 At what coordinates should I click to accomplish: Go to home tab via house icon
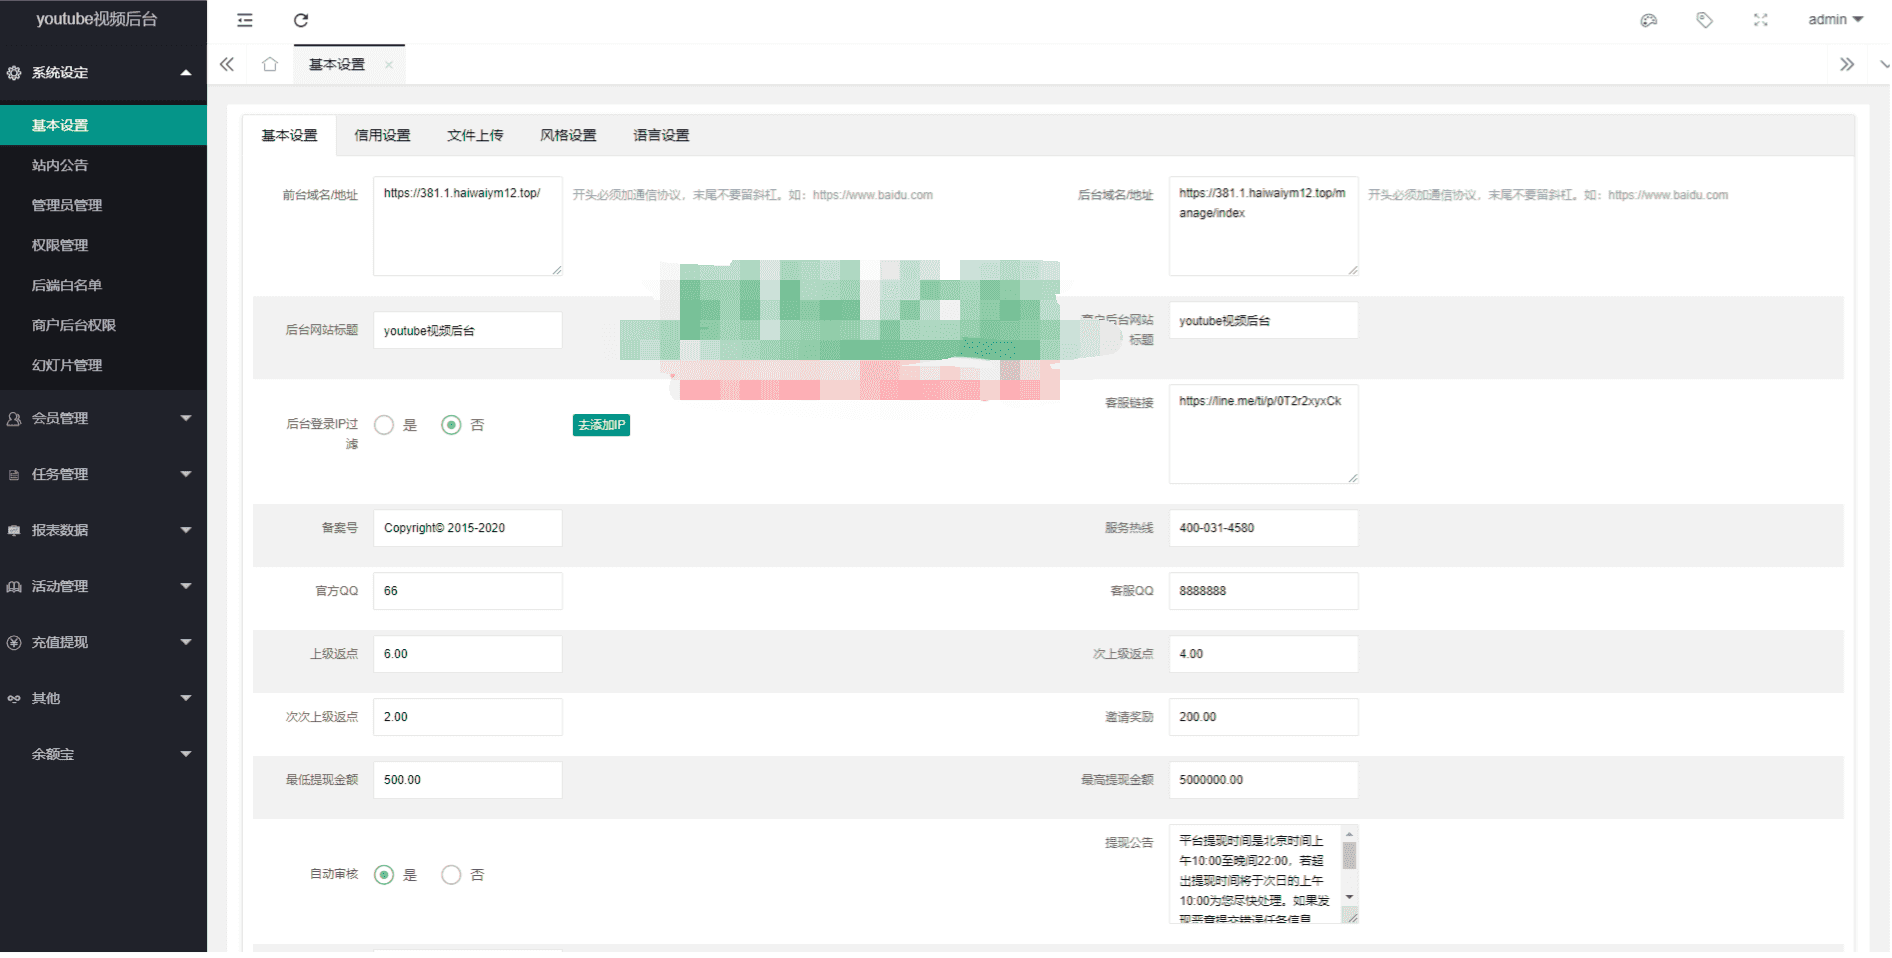[270, 65]
